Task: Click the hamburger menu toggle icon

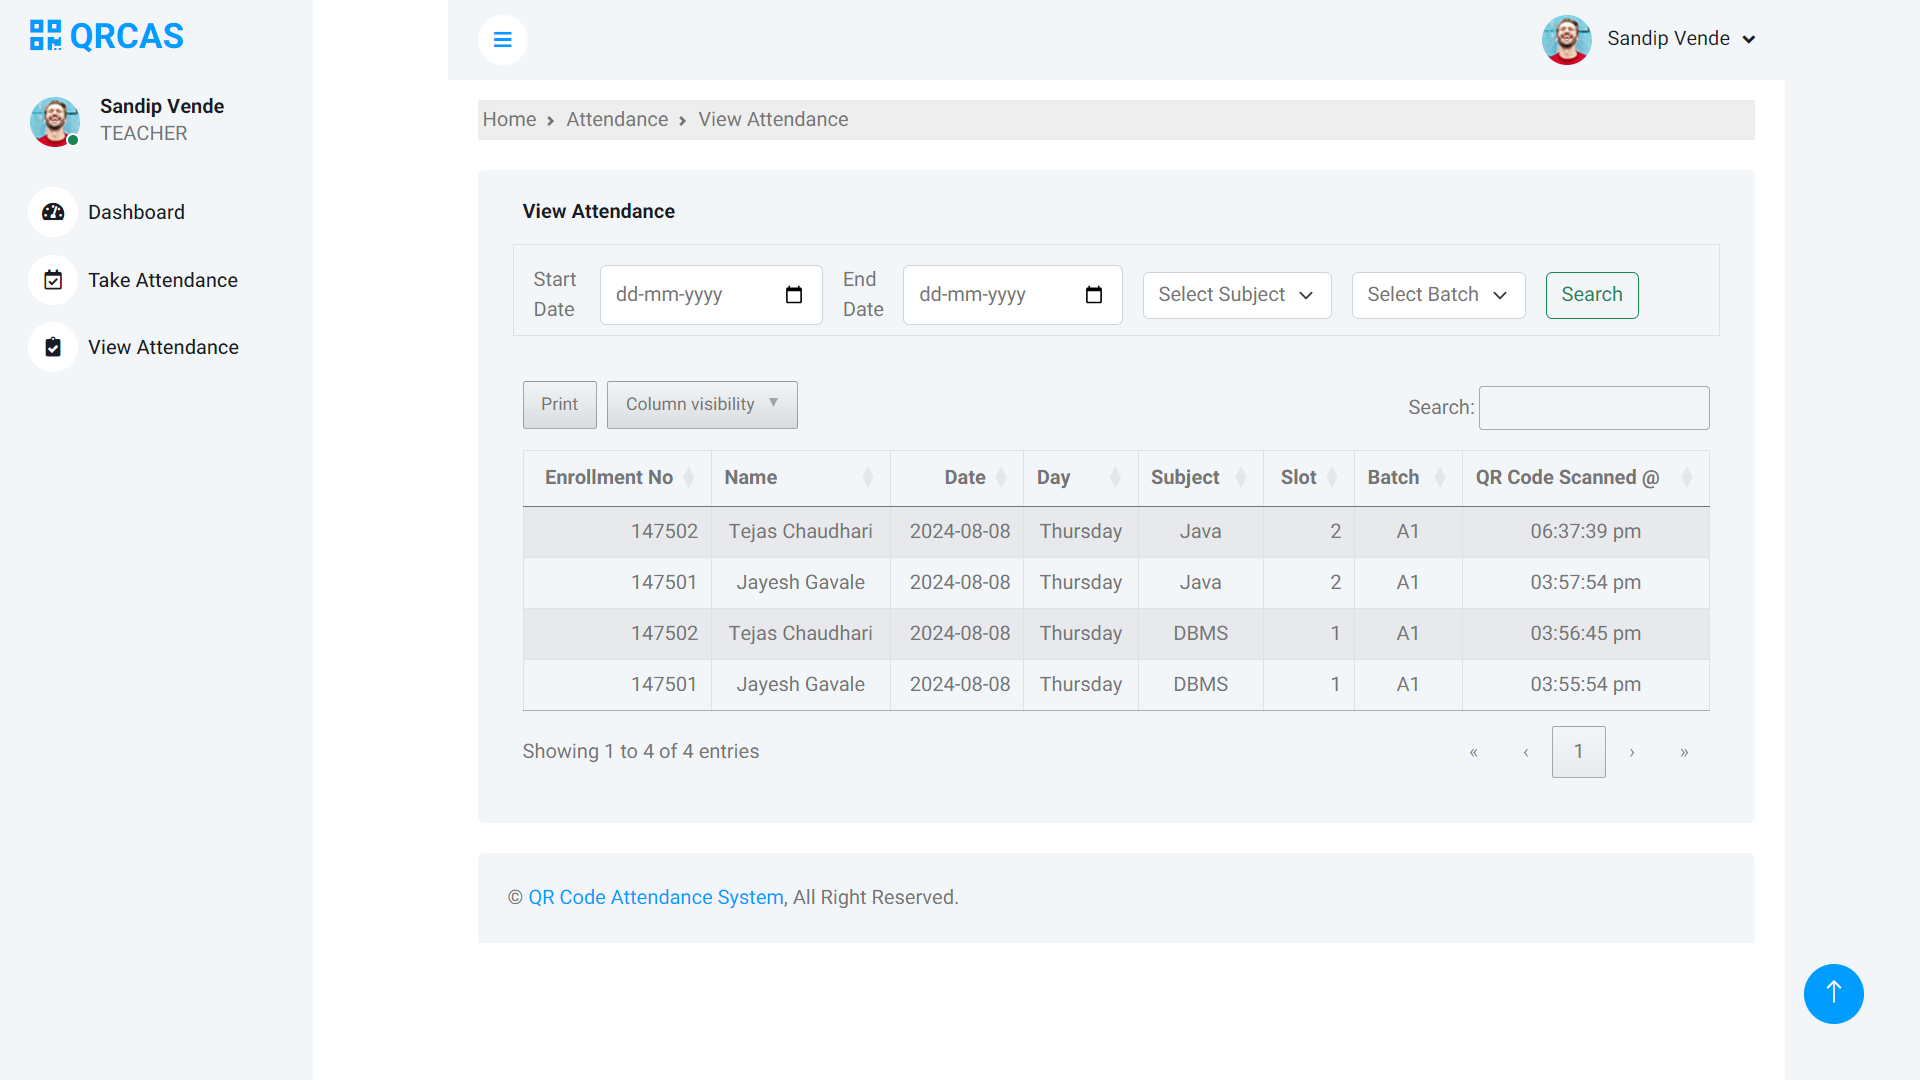Action: coord(502,40)
